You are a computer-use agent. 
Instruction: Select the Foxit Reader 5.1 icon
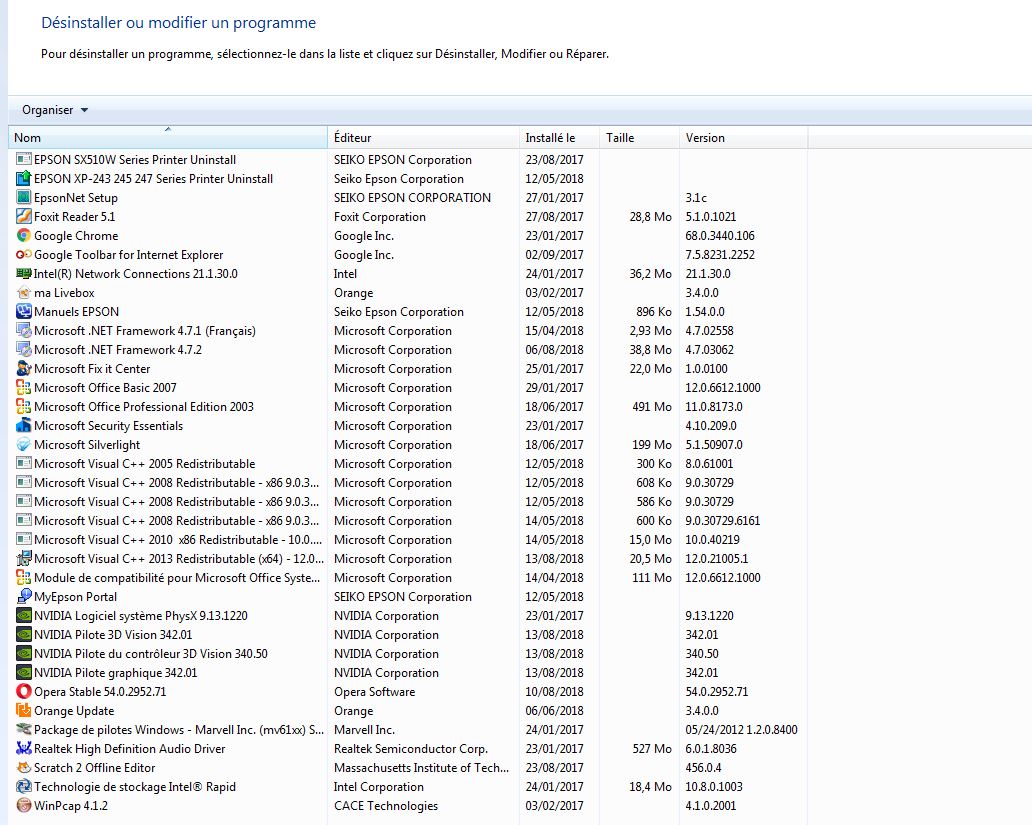pyautogui.click(x=25, y=217)
